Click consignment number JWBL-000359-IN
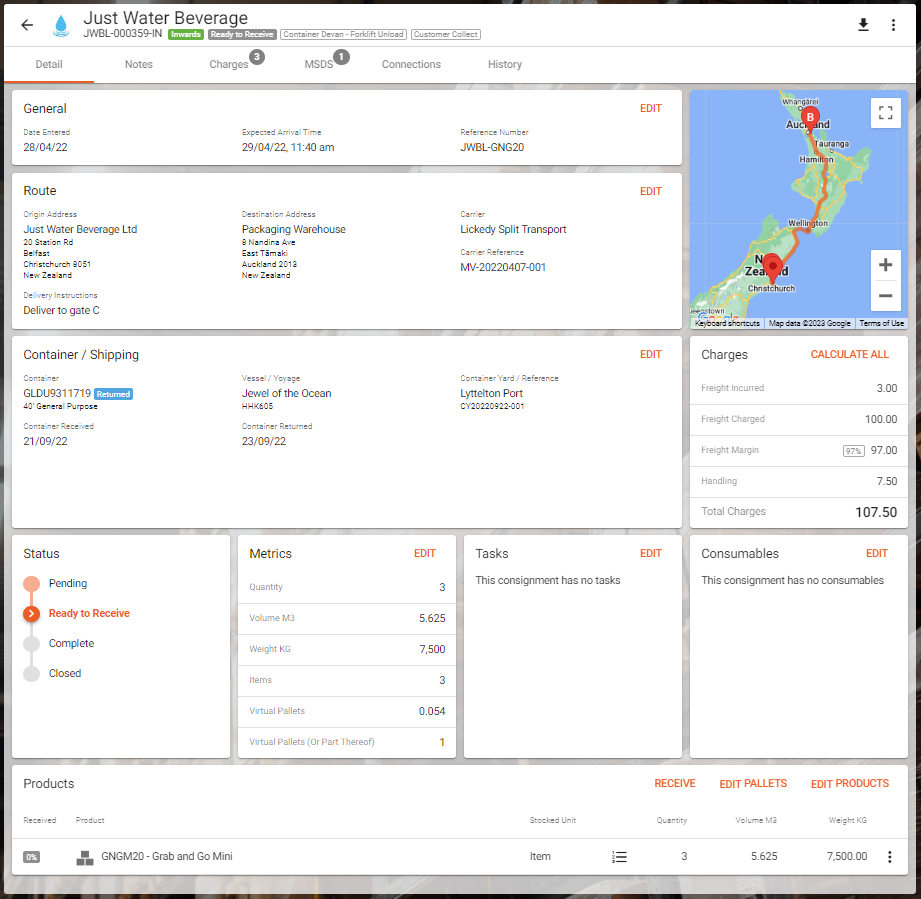This screenshot has height=899, width=921. point(122,33)
